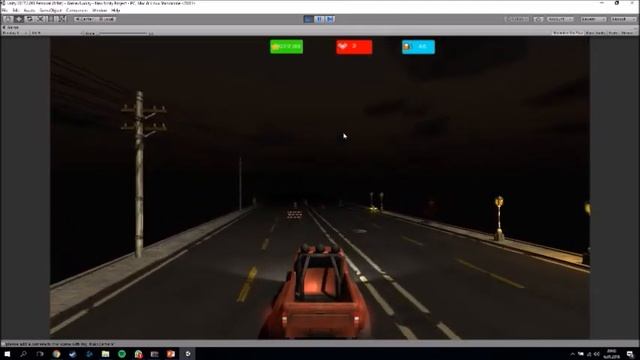Open the Windows notification center
The height and width of the screenshot is (360, 640).
click(630, 354)
